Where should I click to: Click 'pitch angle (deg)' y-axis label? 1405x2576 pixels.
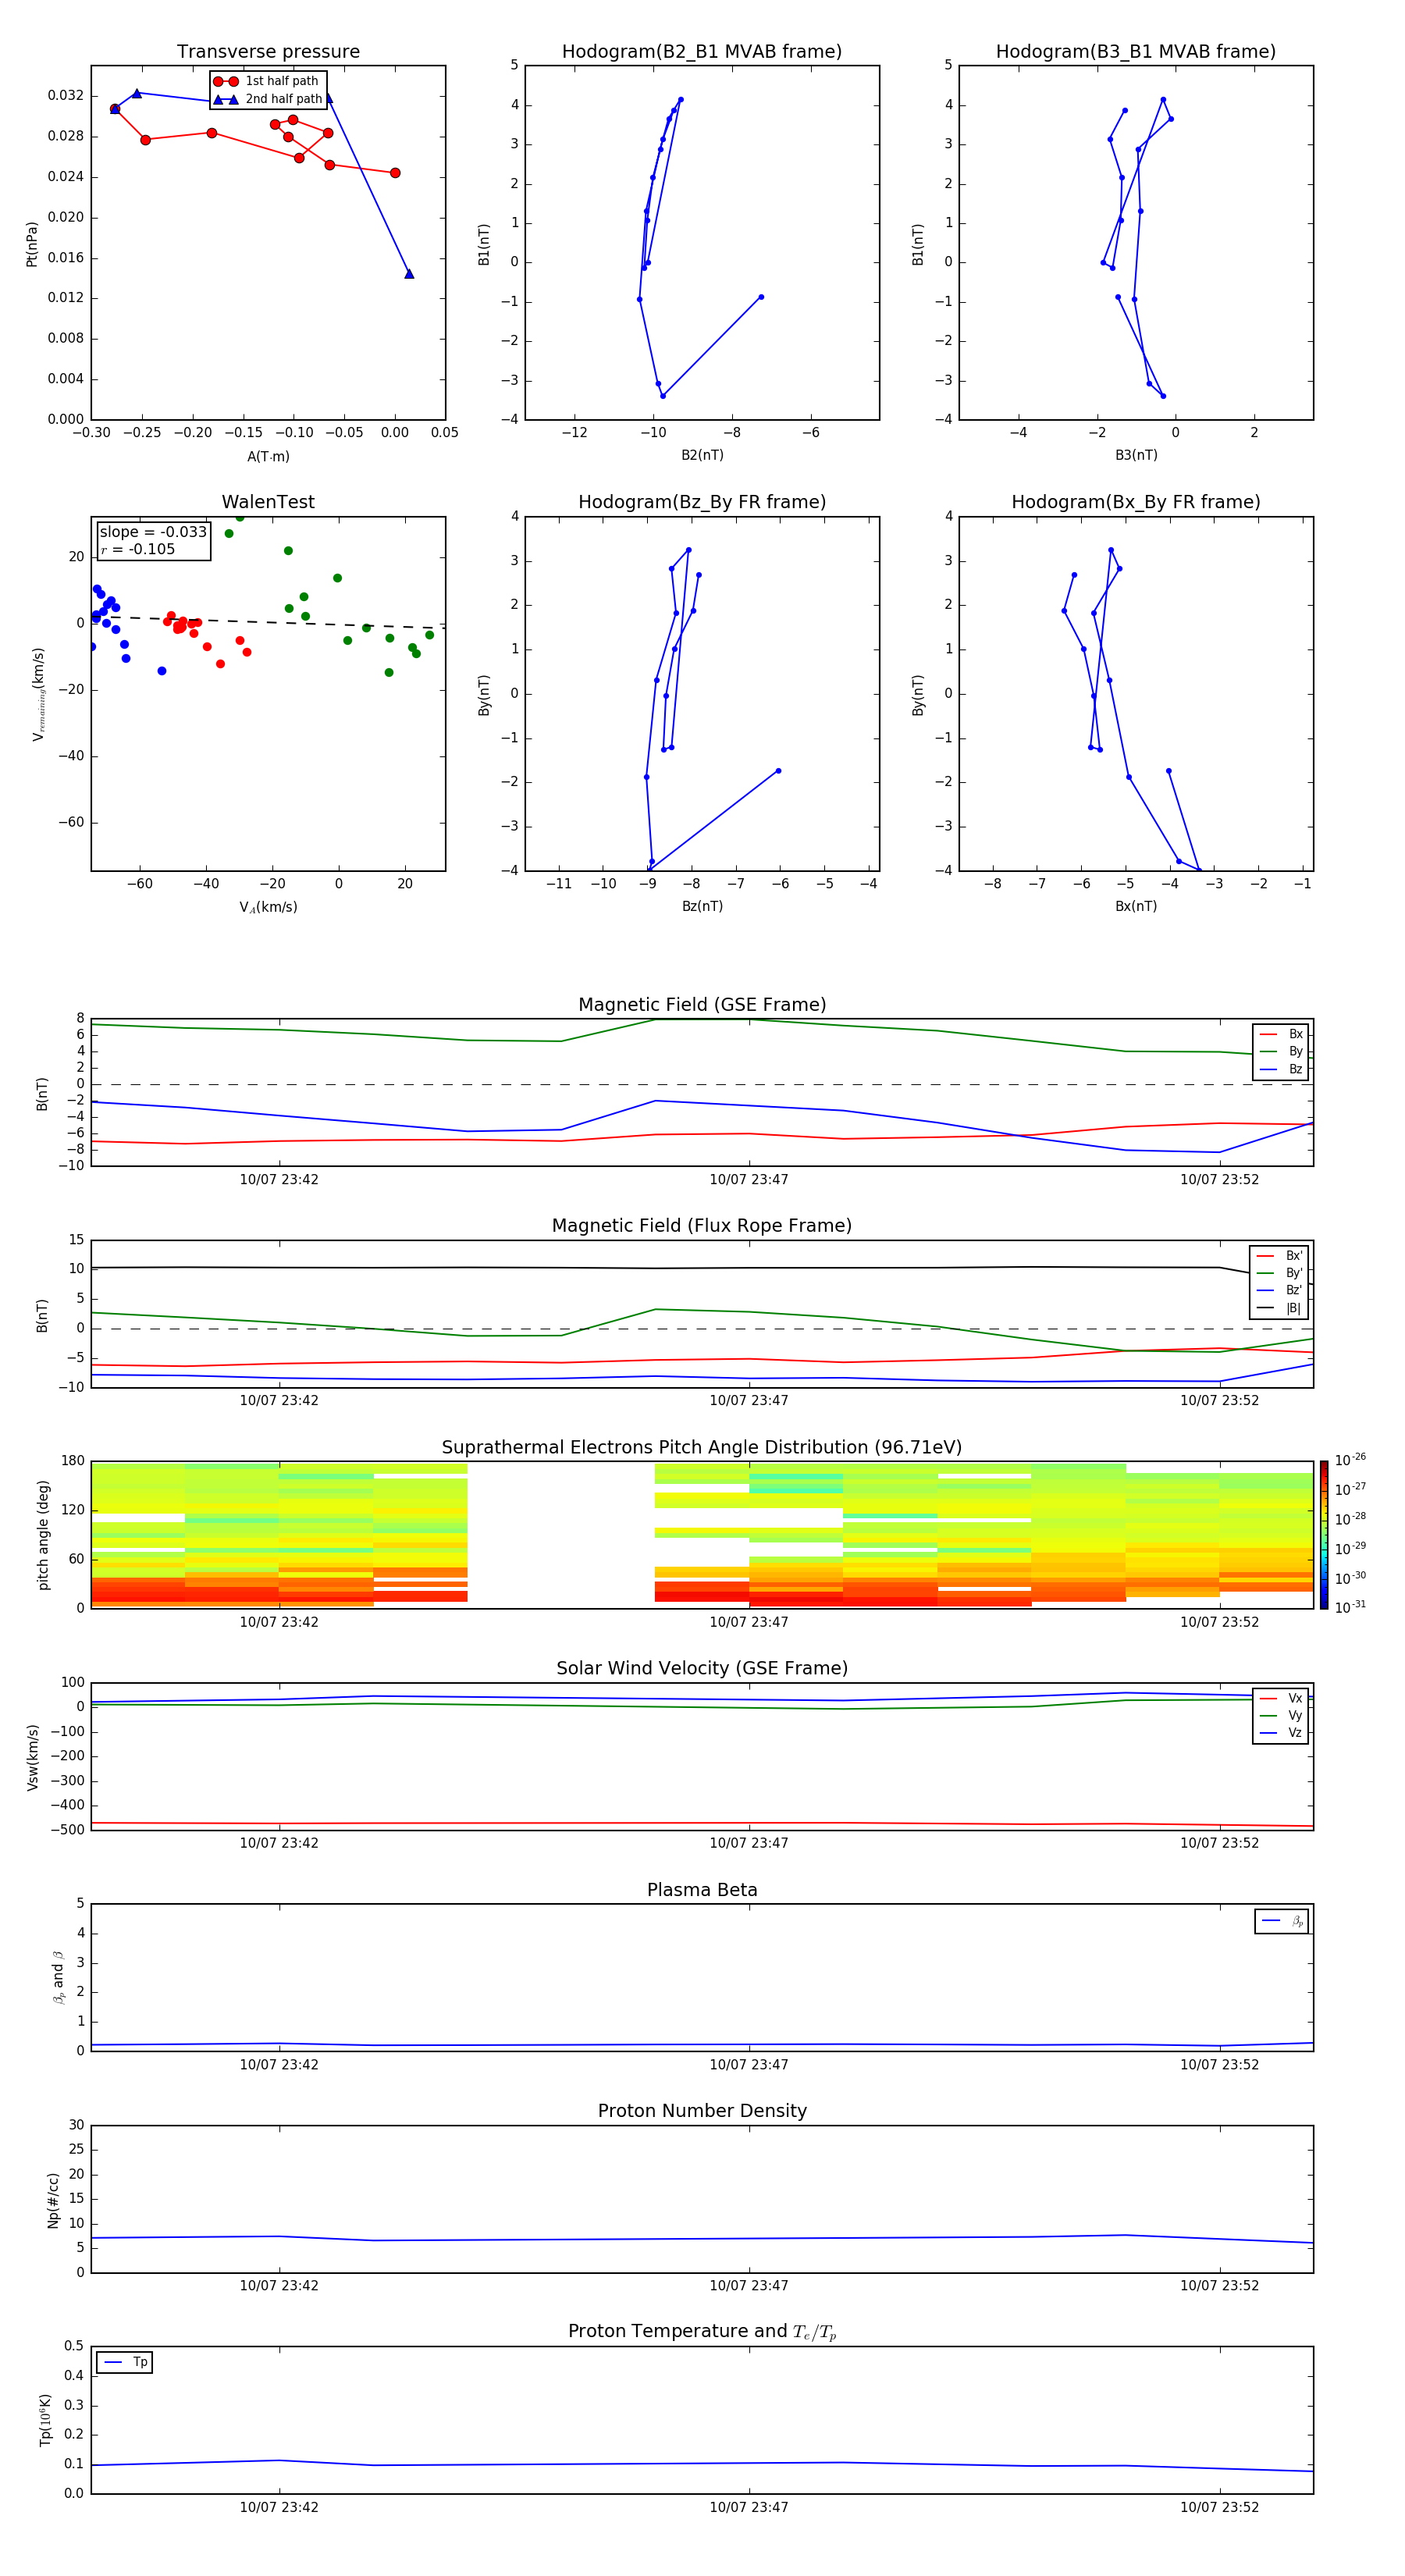click(x=43, y=1535)
